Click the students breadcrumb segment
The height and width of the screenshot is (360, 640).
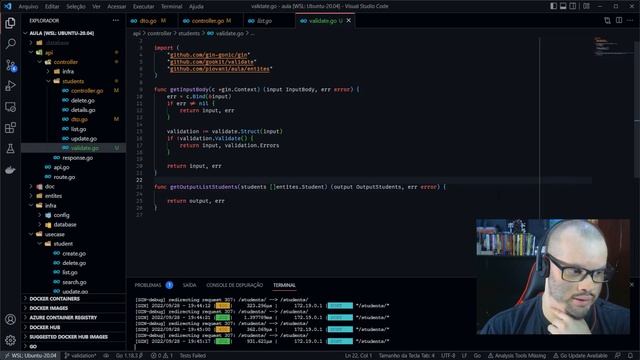coord(189,33)
